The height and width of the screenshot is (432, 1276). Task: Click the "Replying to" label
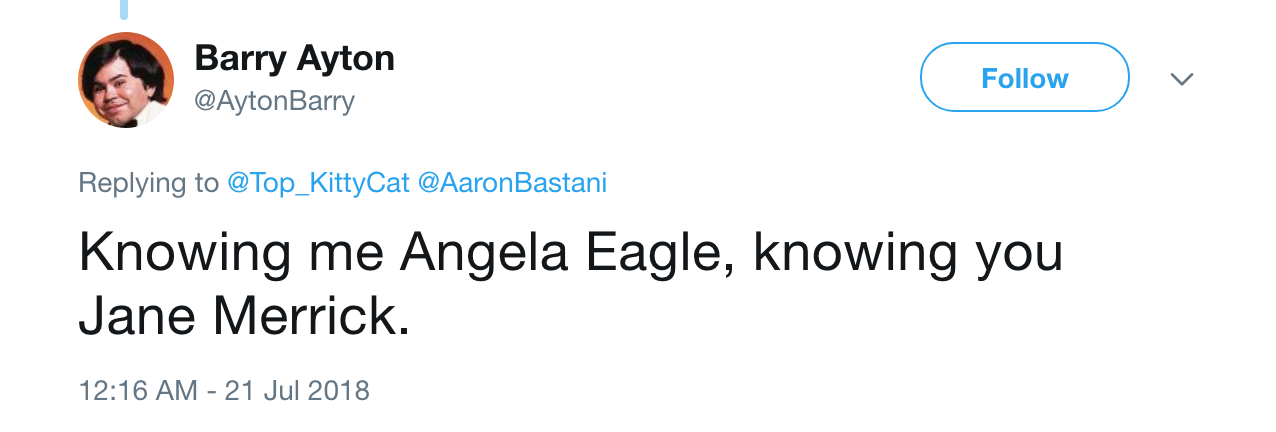[x=148, y=183]
